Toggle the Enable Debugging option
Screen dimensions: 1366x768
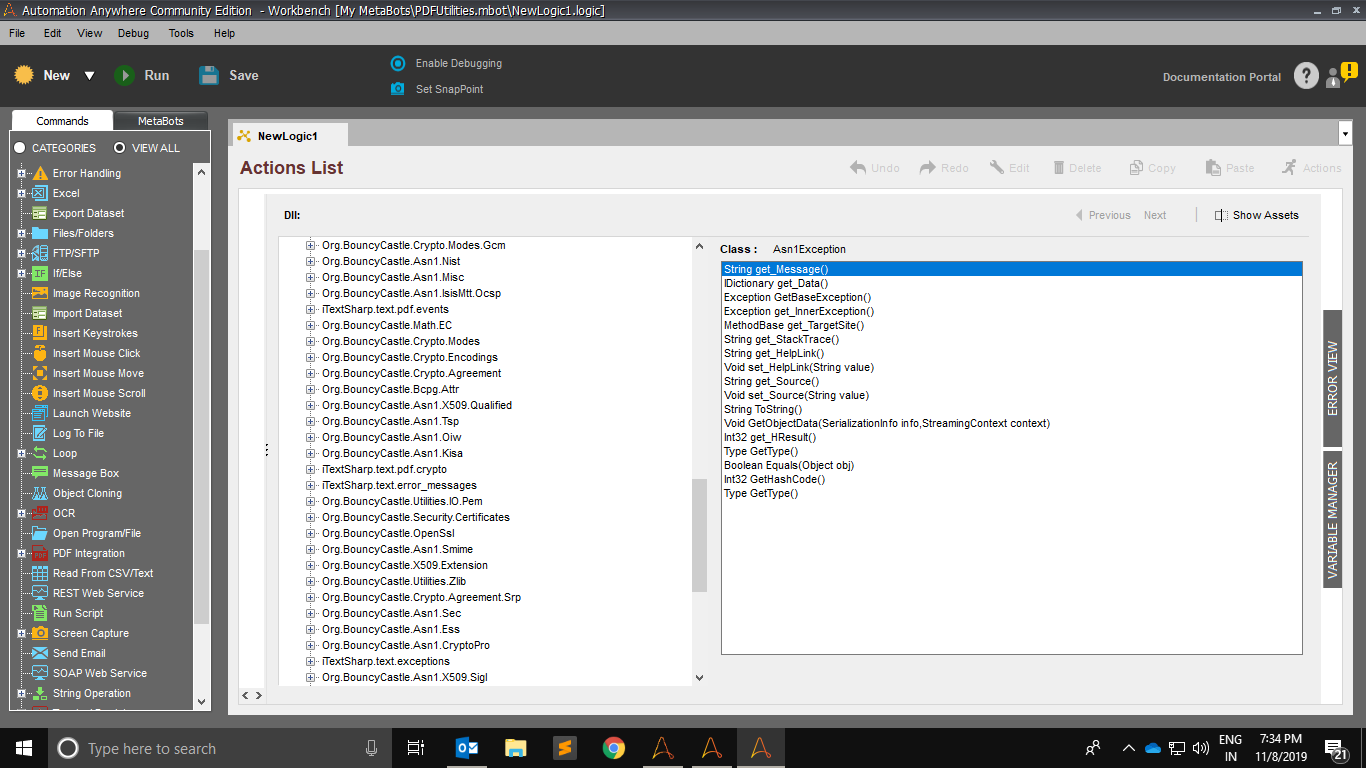point(398,63)
